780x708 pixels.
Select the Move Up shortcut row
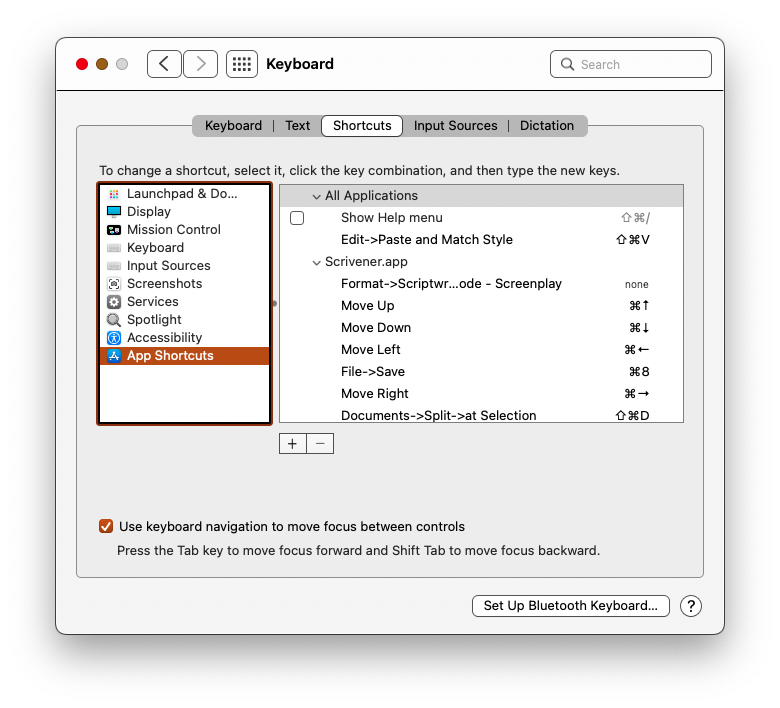(x=482, y=305)
